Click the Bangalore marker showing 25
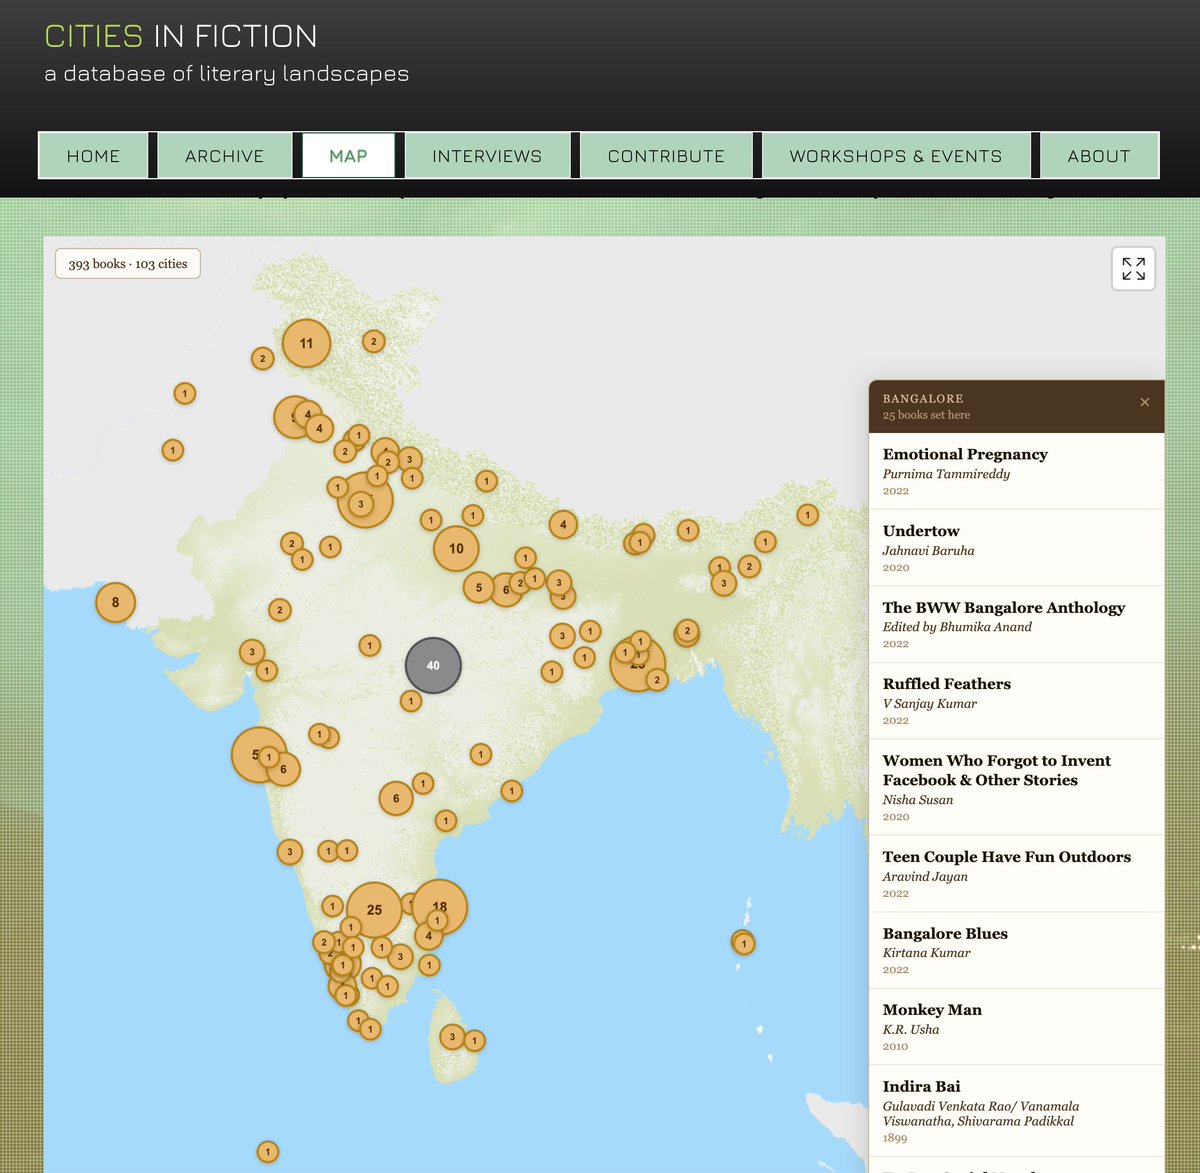Screen dimensions: 1200x1173 tap(374, 910)
